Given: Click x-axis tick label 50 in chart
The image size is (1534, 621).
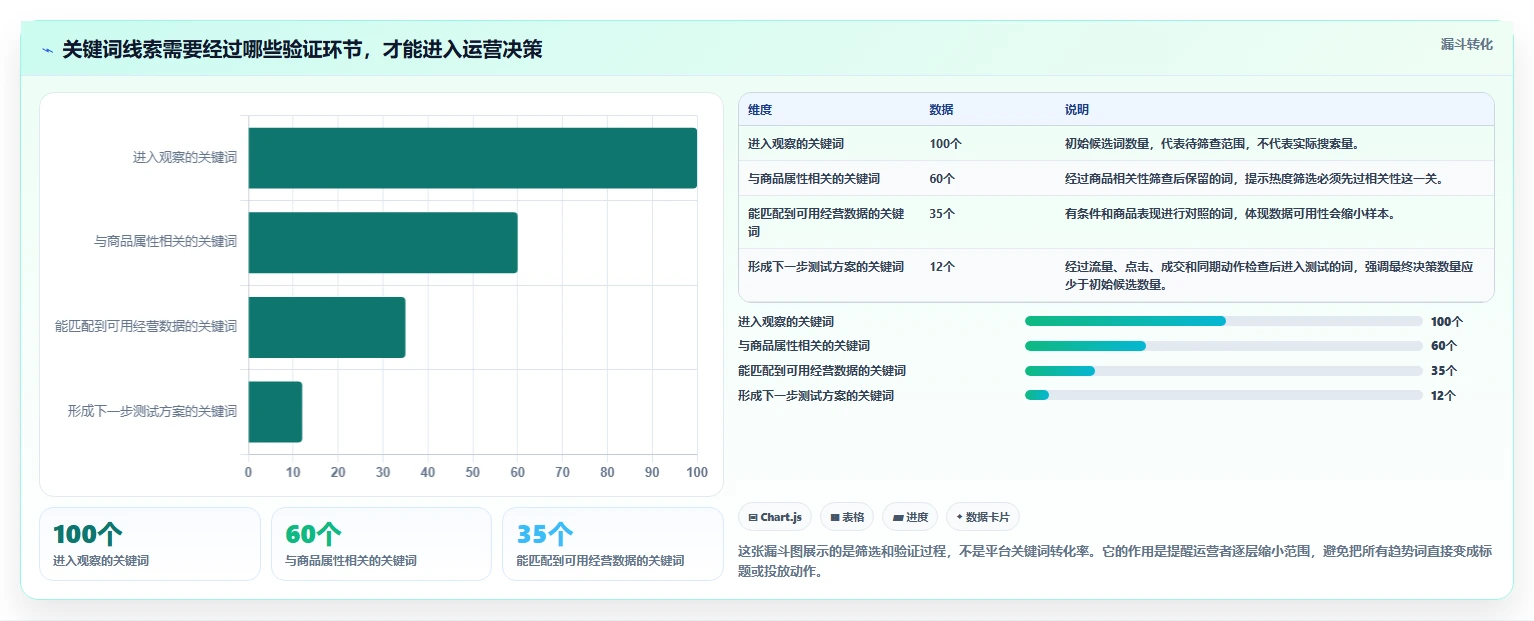Looking at the screenshot, I should click(473, 472).
